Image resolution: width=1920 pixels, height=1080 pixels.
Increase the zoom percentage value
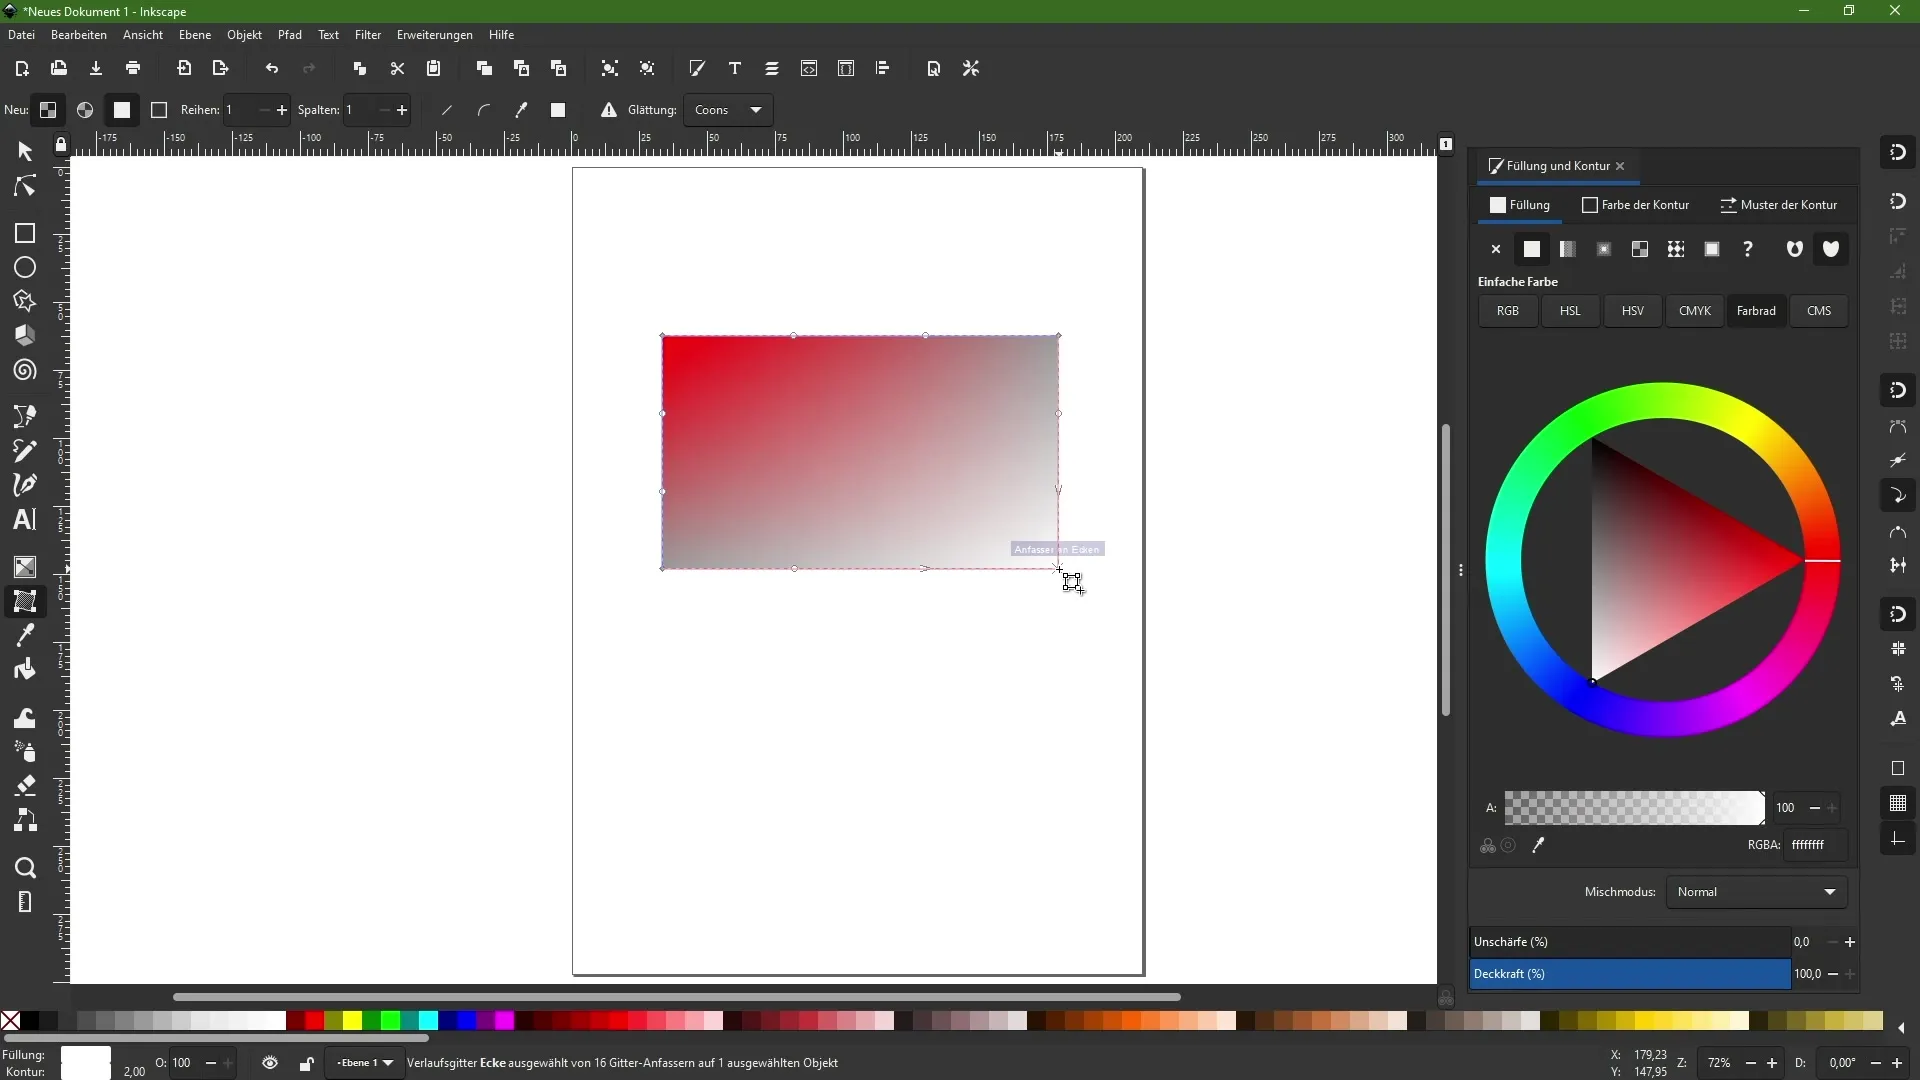click(1772, 1063)
